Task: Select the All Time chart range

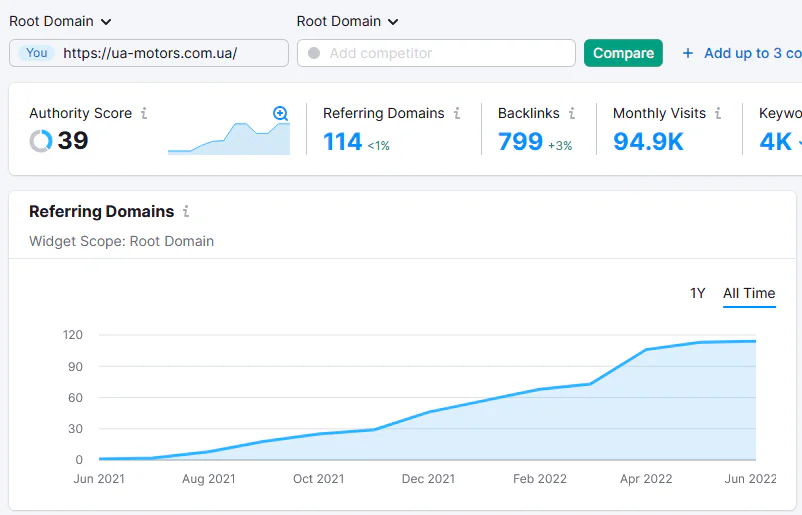Action: click(749, 293)
